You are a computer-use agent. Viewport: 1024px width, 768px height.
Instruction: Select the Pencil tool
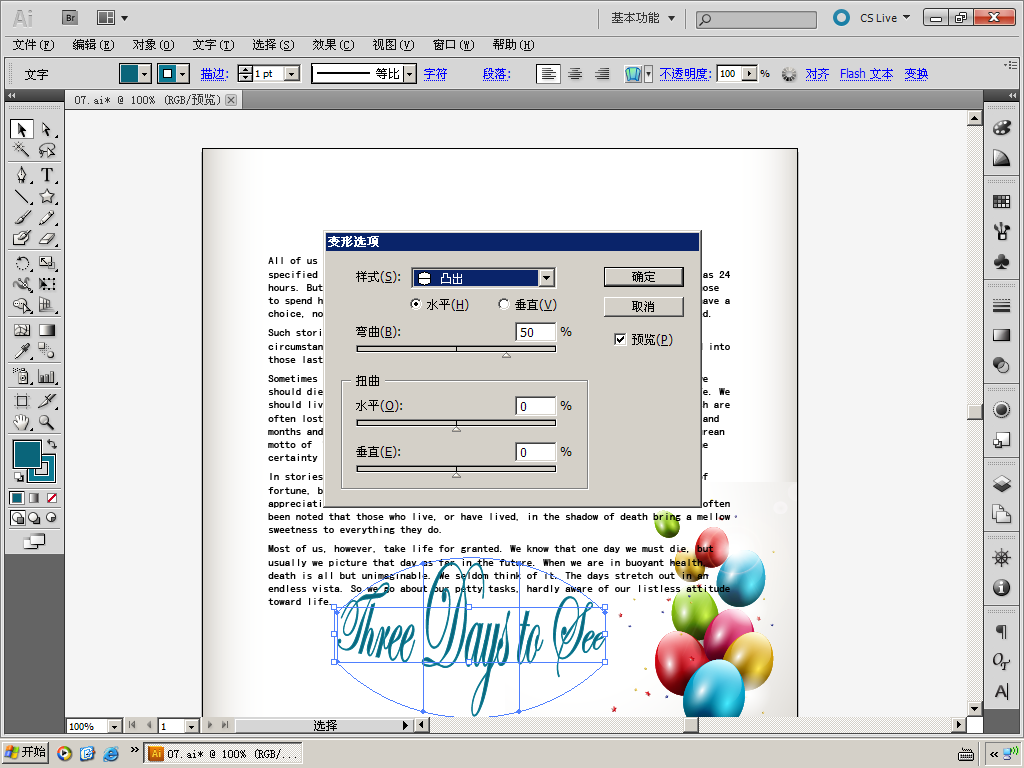pos(46,217)
